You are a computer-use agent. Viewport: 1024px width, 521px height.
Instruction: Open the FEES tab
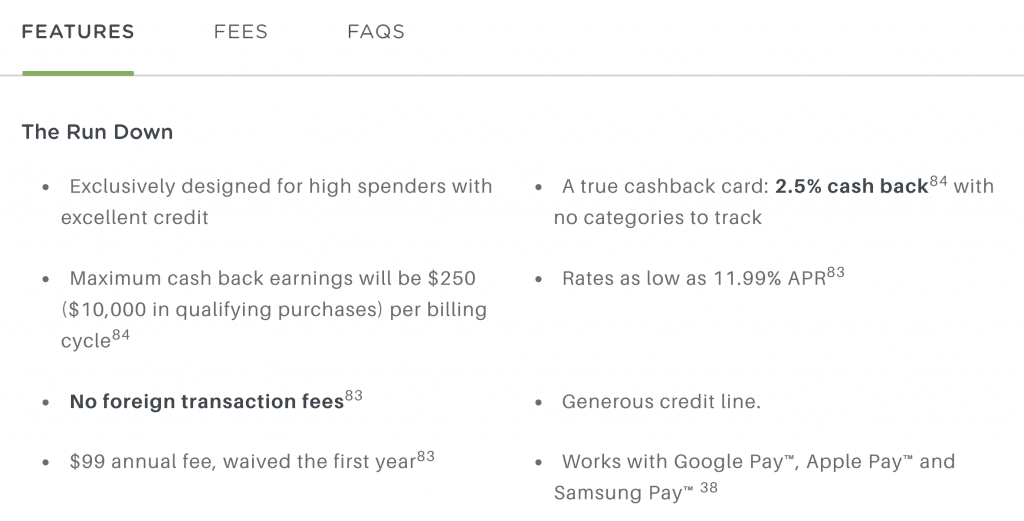[x=240, y=32]
